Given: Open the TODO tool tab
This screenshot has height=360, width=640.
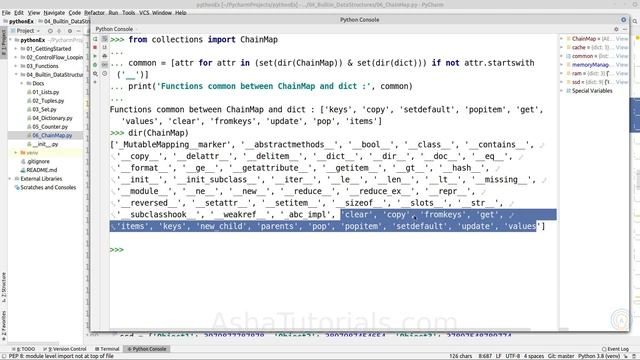Looking at the screenshot, I should (24, 349).
